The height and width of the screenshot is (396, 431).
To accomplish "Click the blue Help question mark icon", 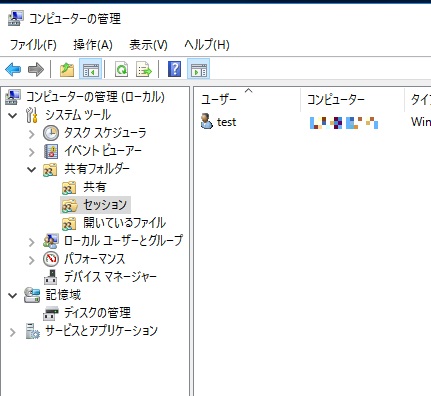I will pyautogui.click(x=174, y=69).
